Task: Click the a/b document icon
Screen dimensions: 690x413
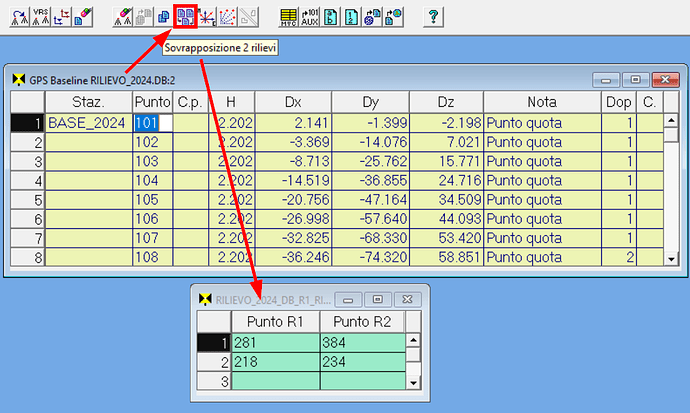Action: click(330, 17)
